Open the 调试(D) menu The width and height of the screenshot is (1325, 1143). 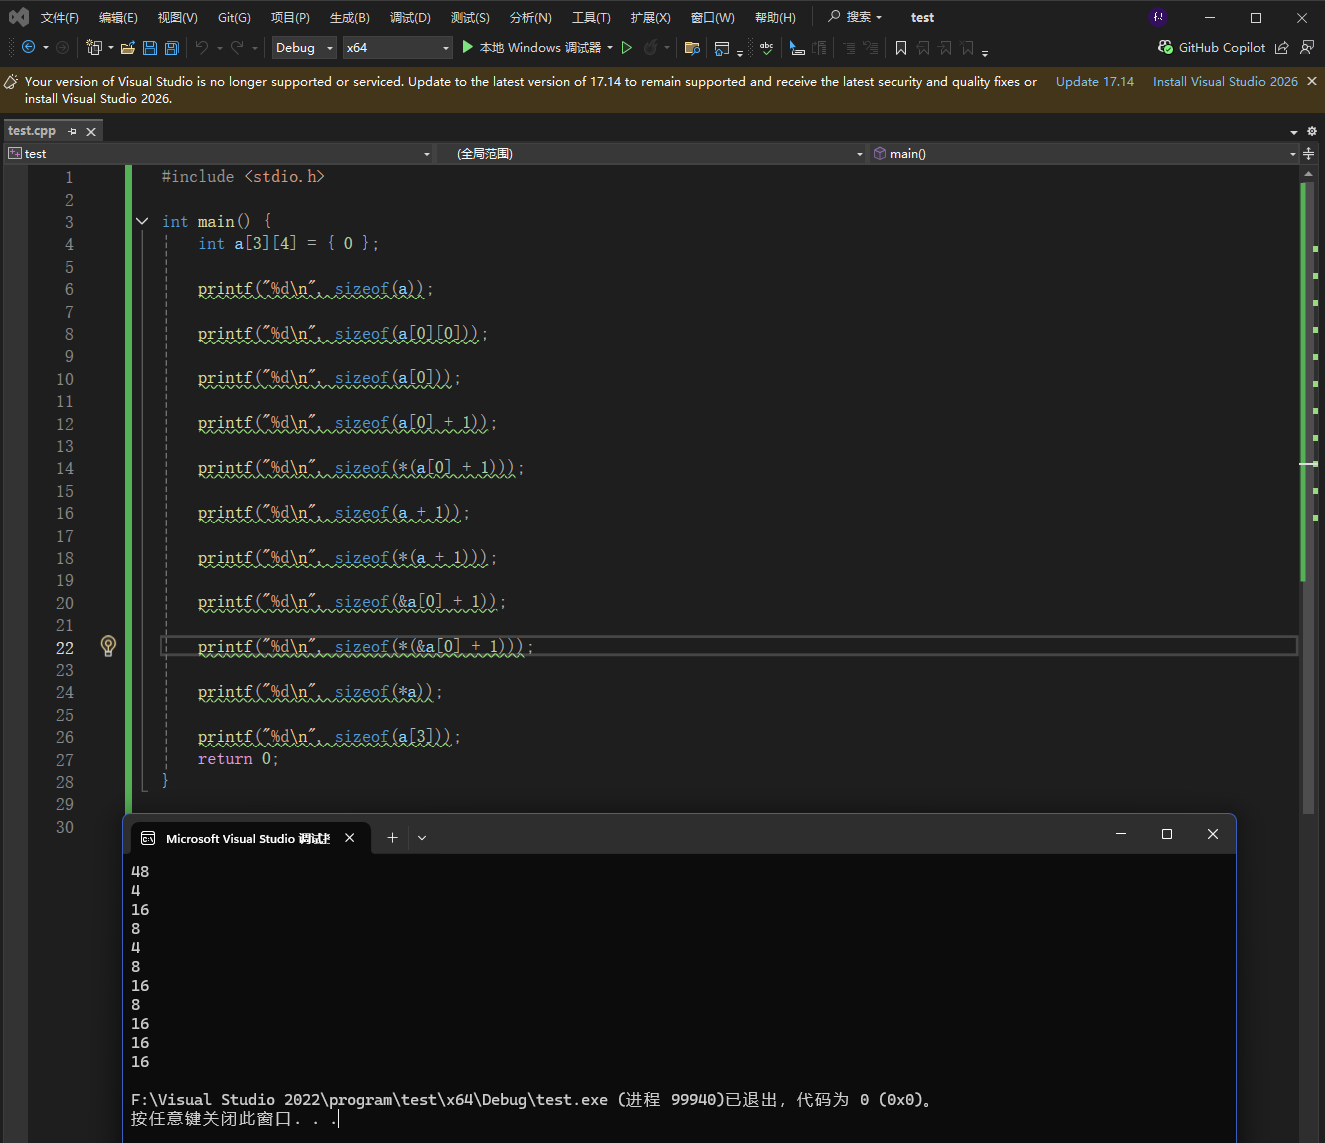click(410, 18)
